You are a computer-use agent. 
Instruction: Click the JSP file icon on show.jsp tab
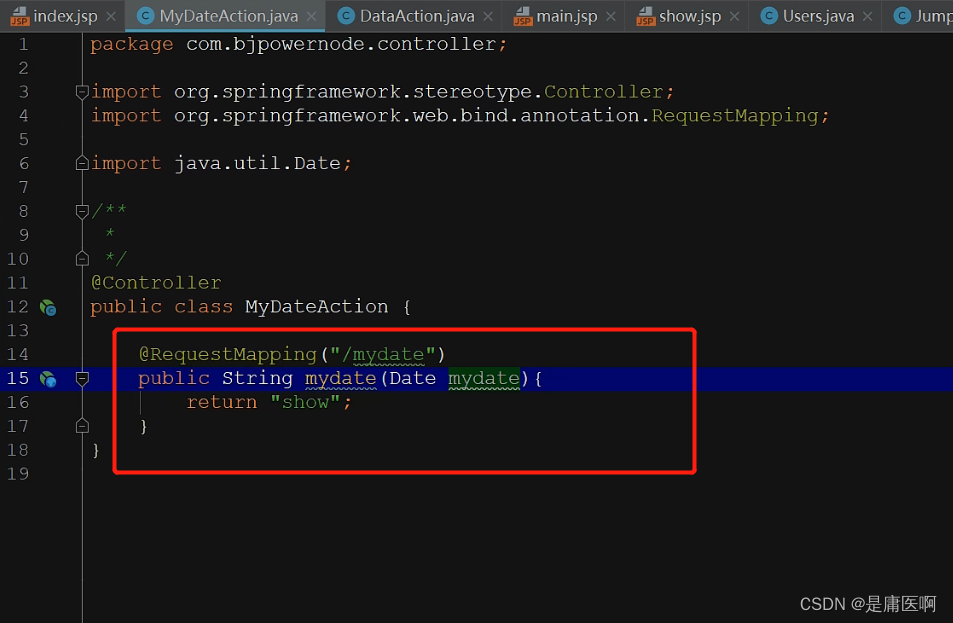645,16
